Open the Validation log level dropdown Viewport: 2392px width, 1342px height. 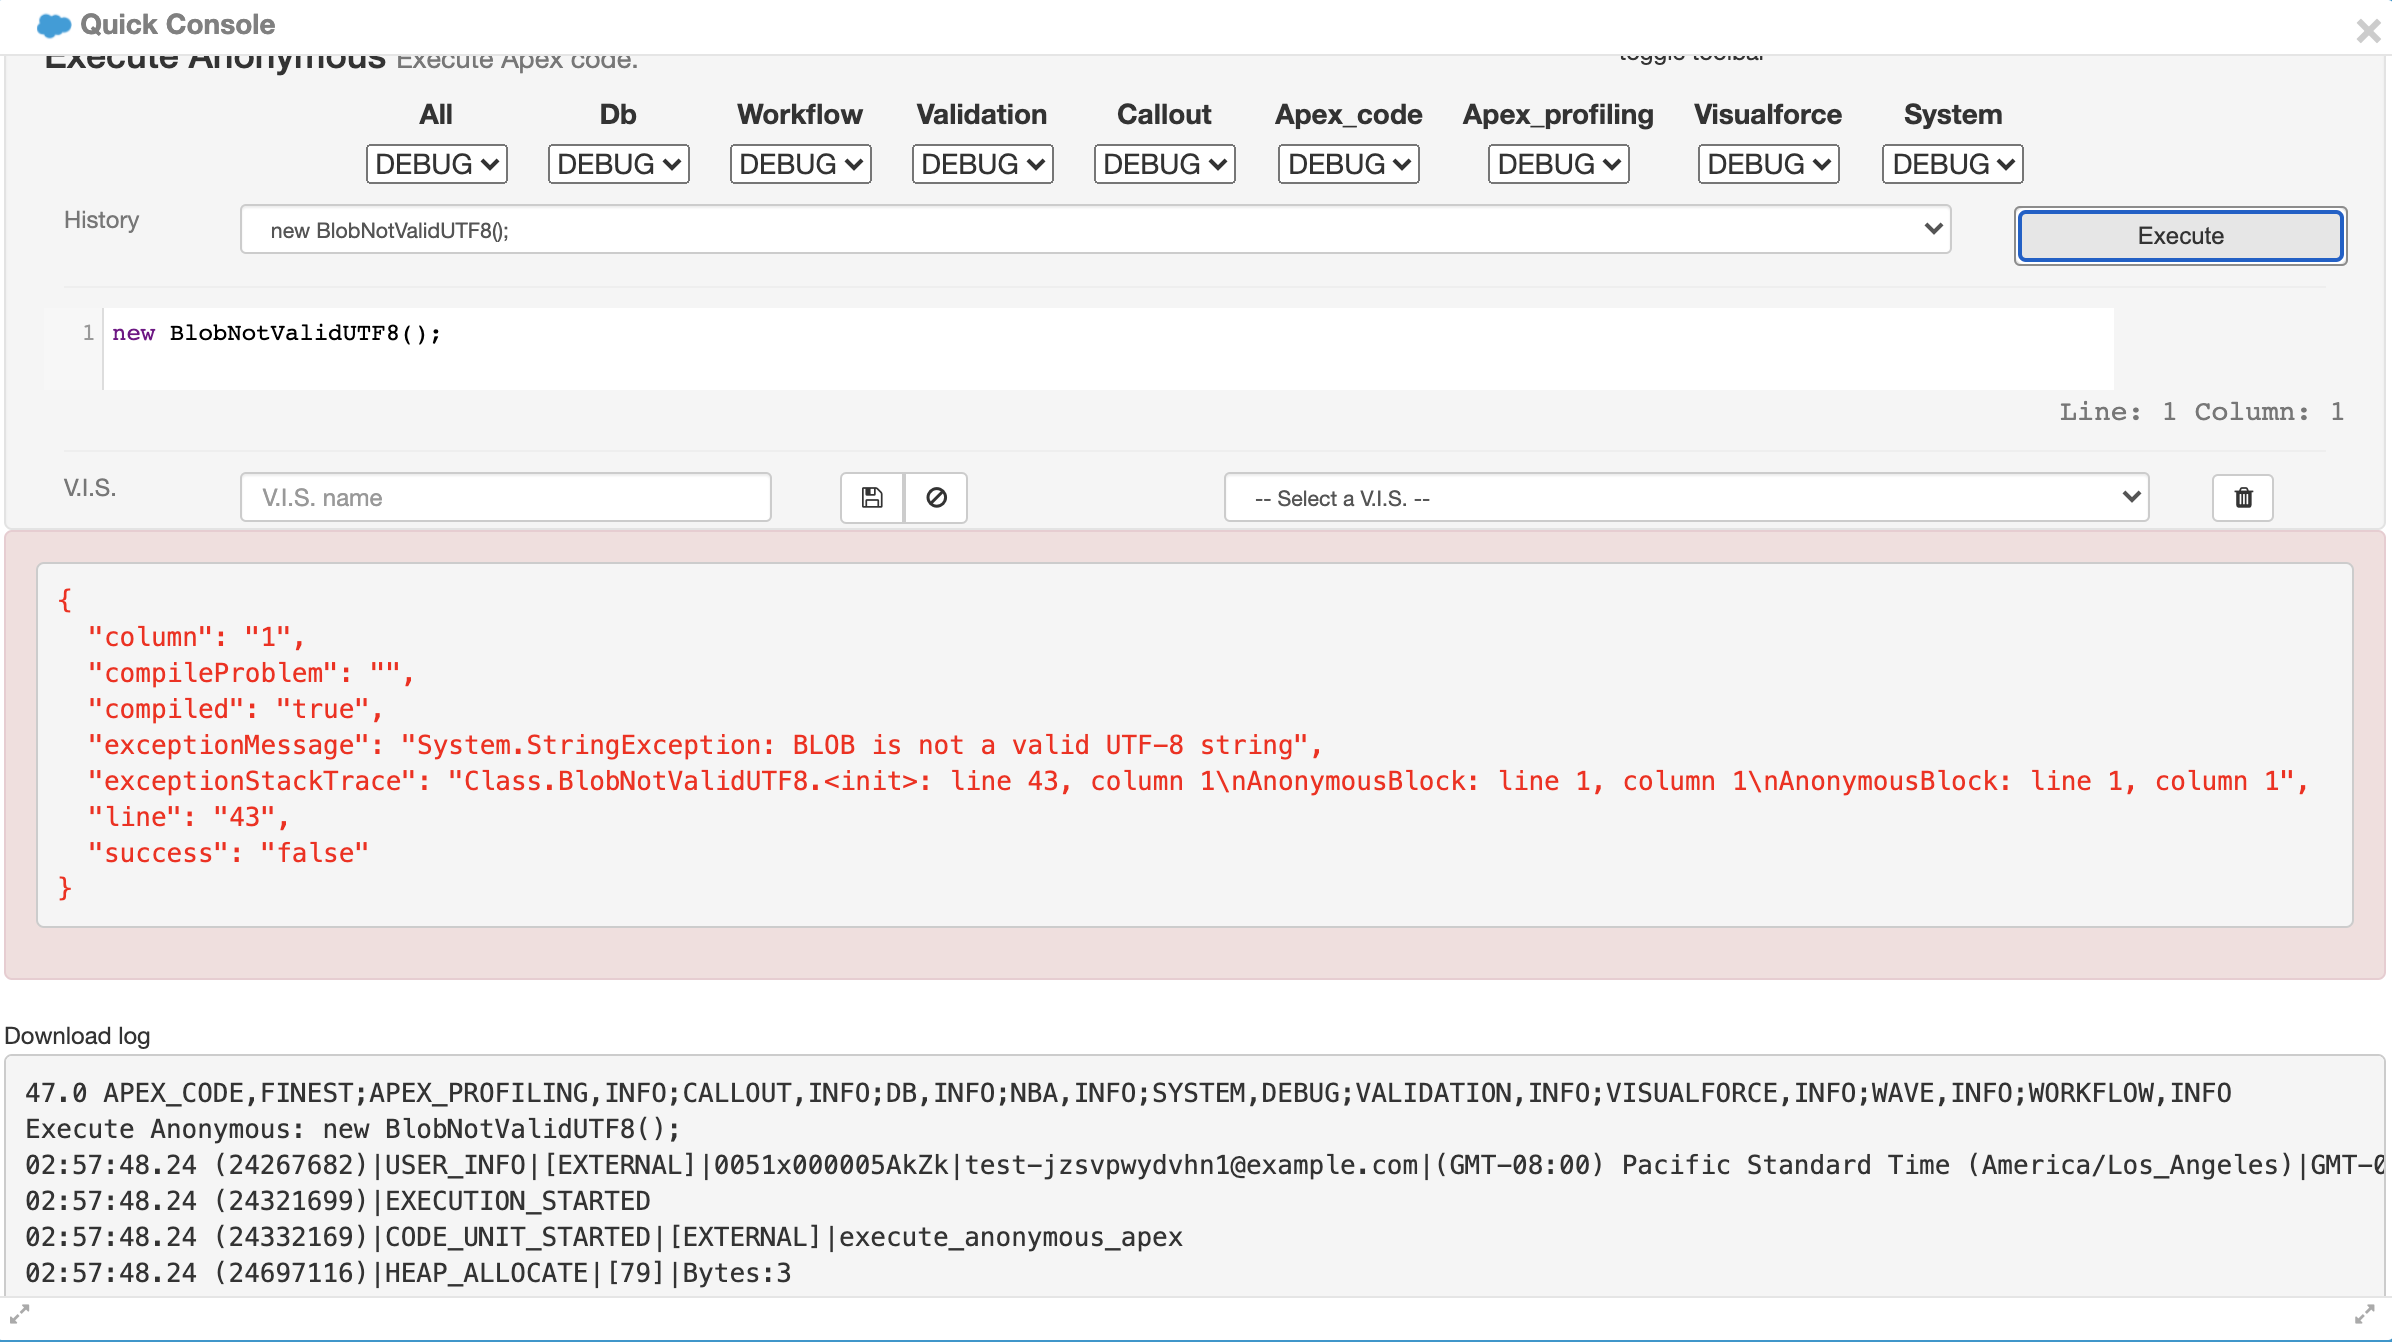point(983,164)
